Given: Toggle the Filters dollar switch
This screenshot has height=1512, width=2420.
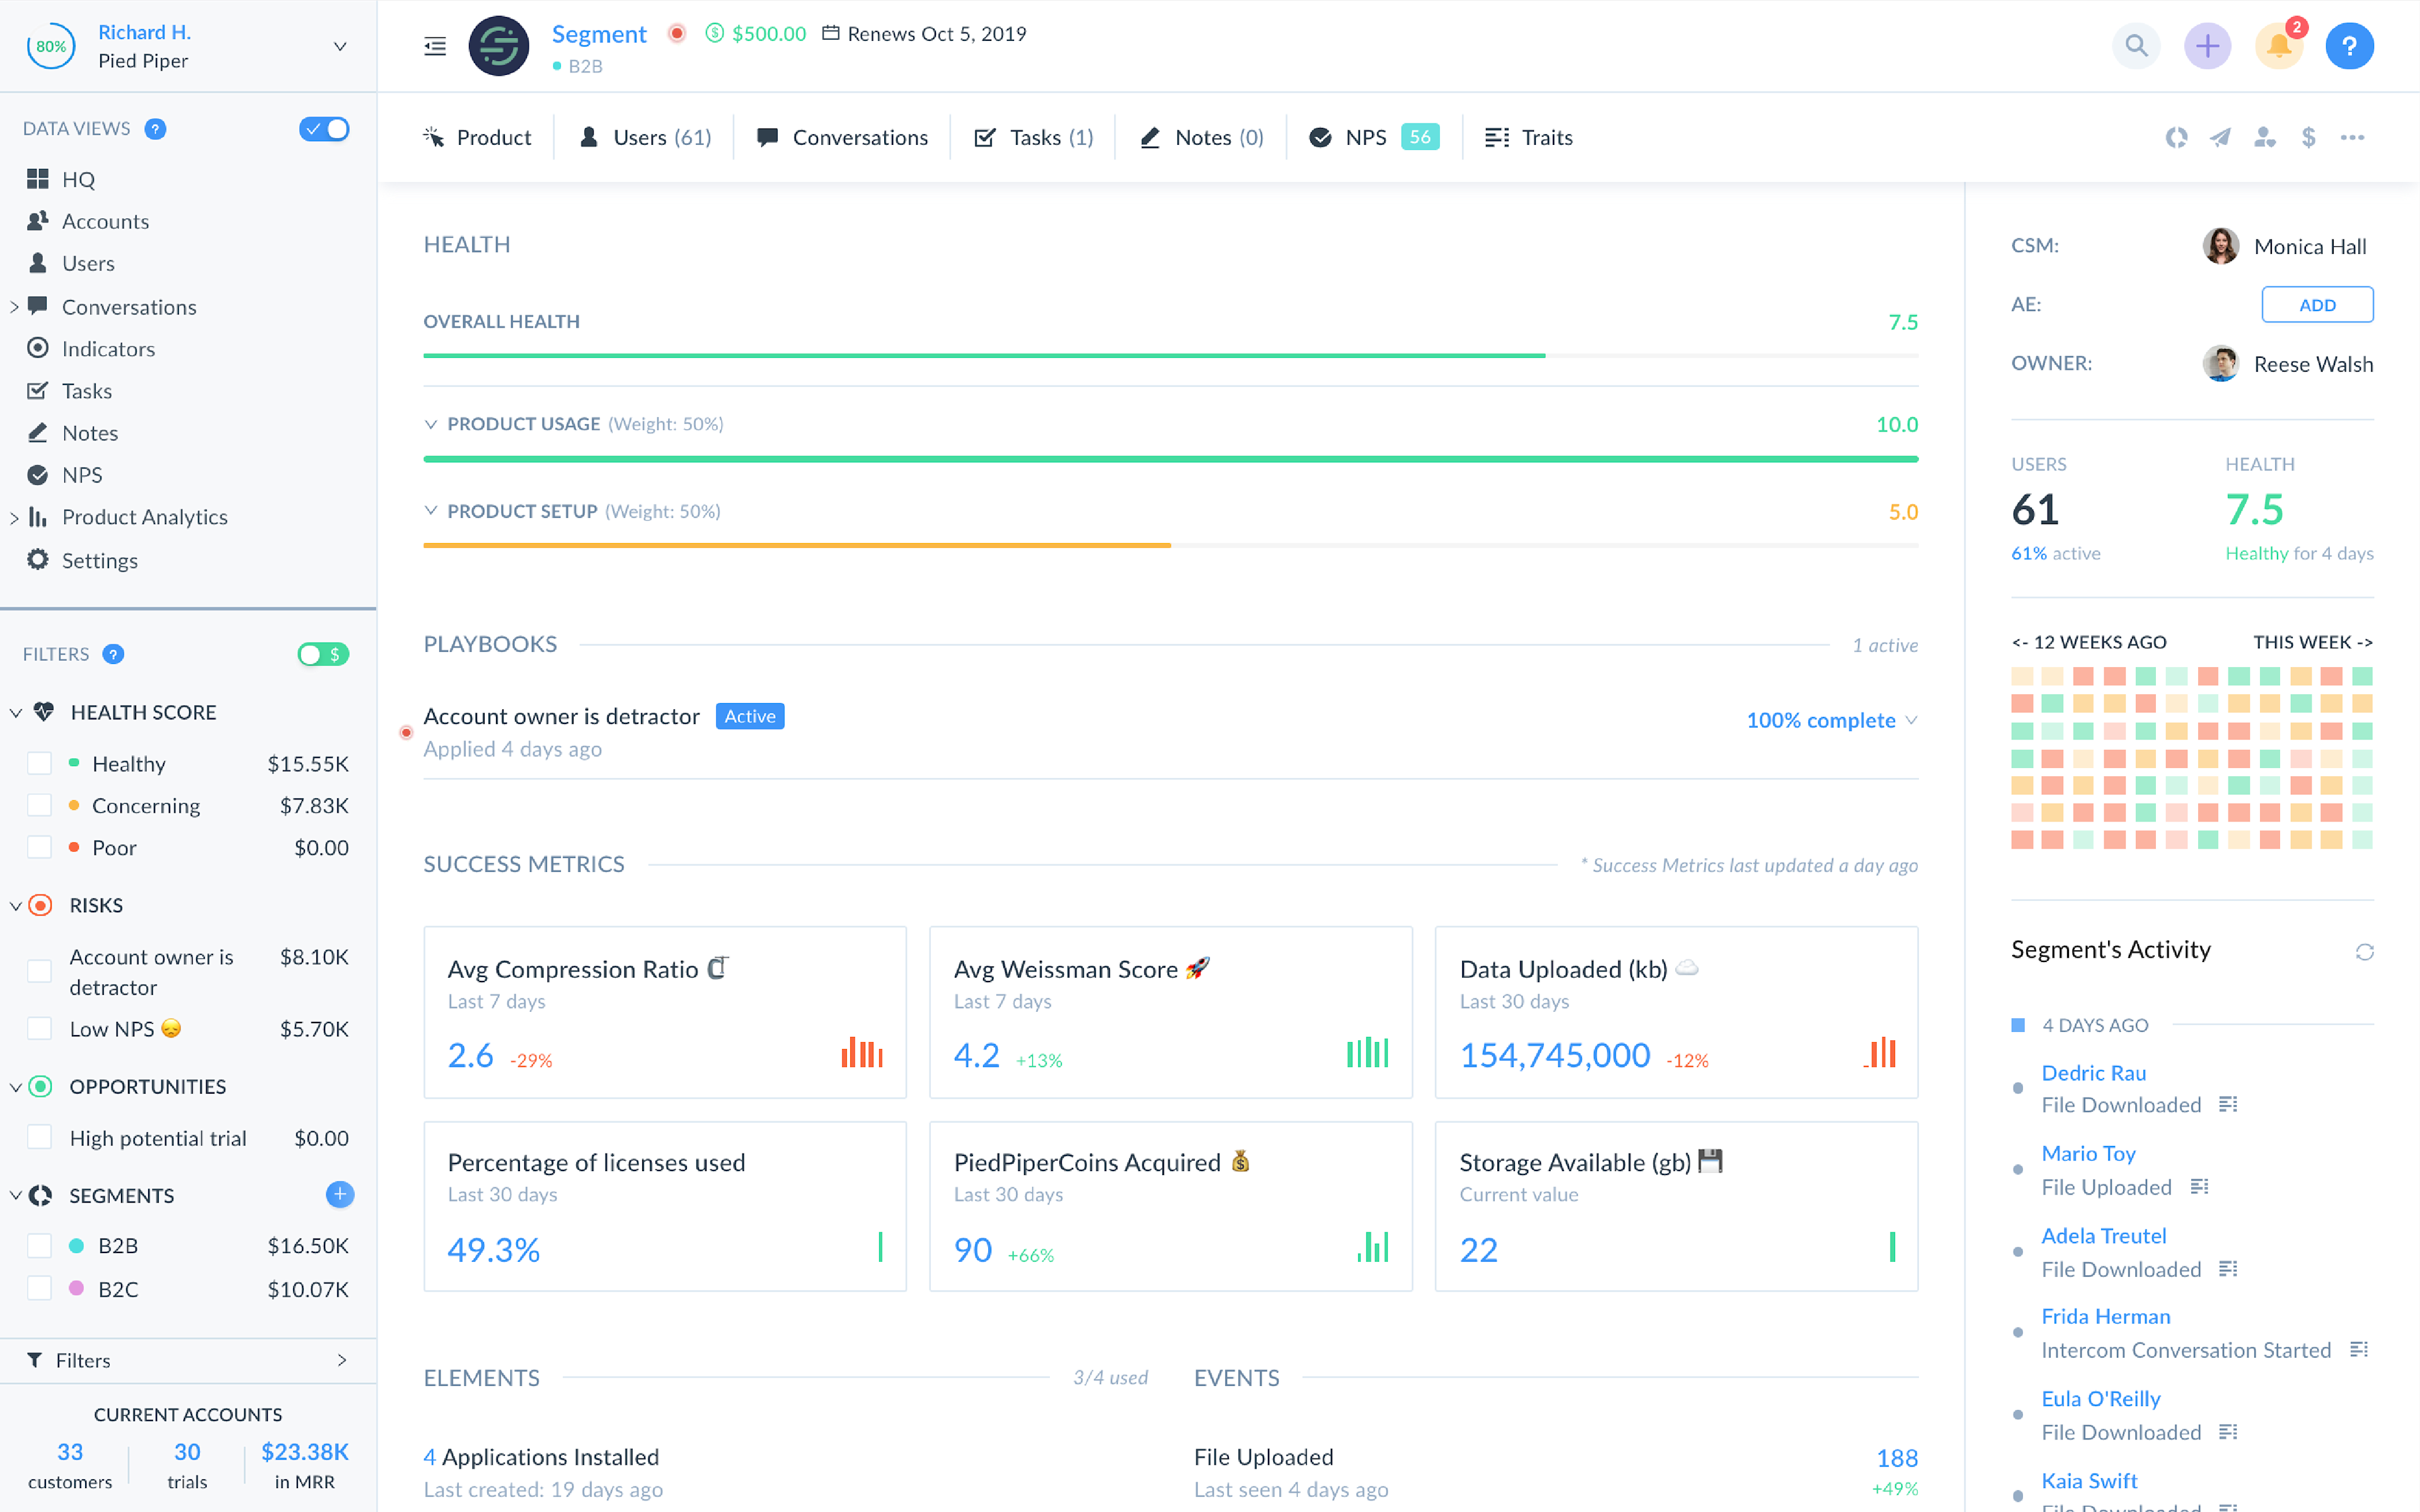Looking at the screenshot, I should pyautogui.click(x=322, y=654).
